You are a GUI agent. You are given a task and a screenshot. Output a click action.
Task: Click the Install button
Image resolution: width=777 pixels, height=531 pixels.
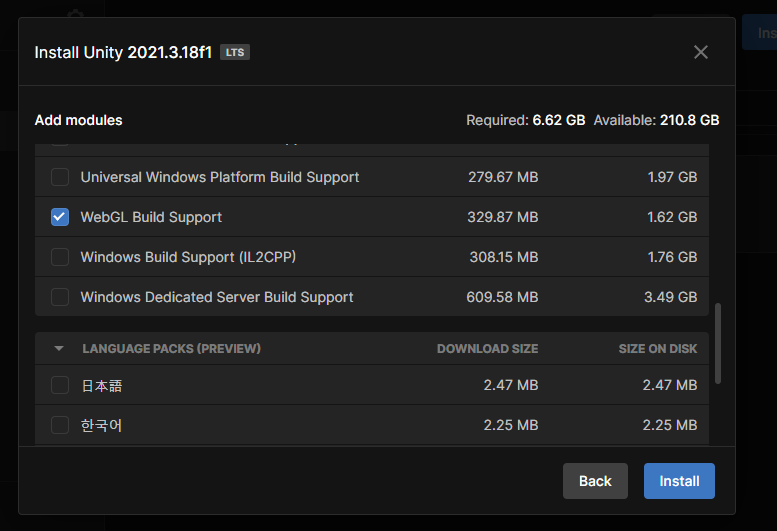click(679, 481)
